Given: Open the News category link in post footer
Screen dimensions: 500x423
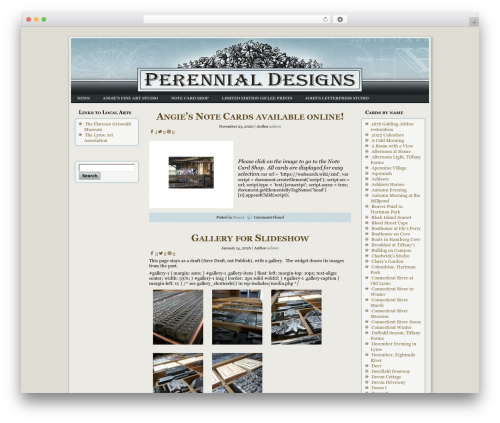Looking at the screenshot, I should pos(238,218).
